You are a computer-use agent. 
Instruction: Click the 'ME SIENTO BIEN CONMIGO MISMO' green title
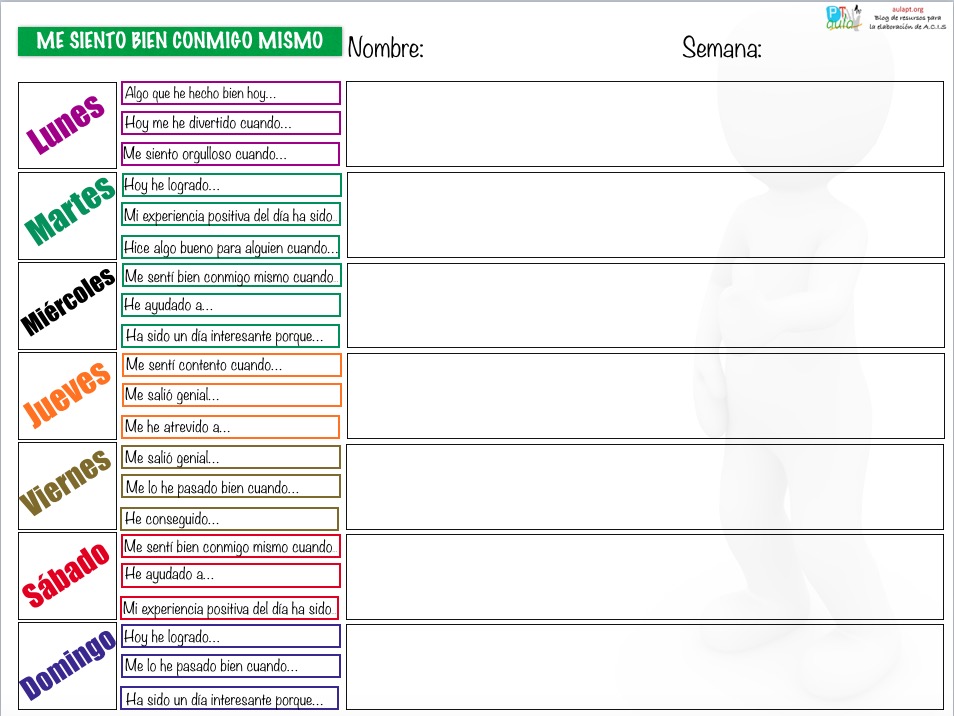(x=180, y=41)
